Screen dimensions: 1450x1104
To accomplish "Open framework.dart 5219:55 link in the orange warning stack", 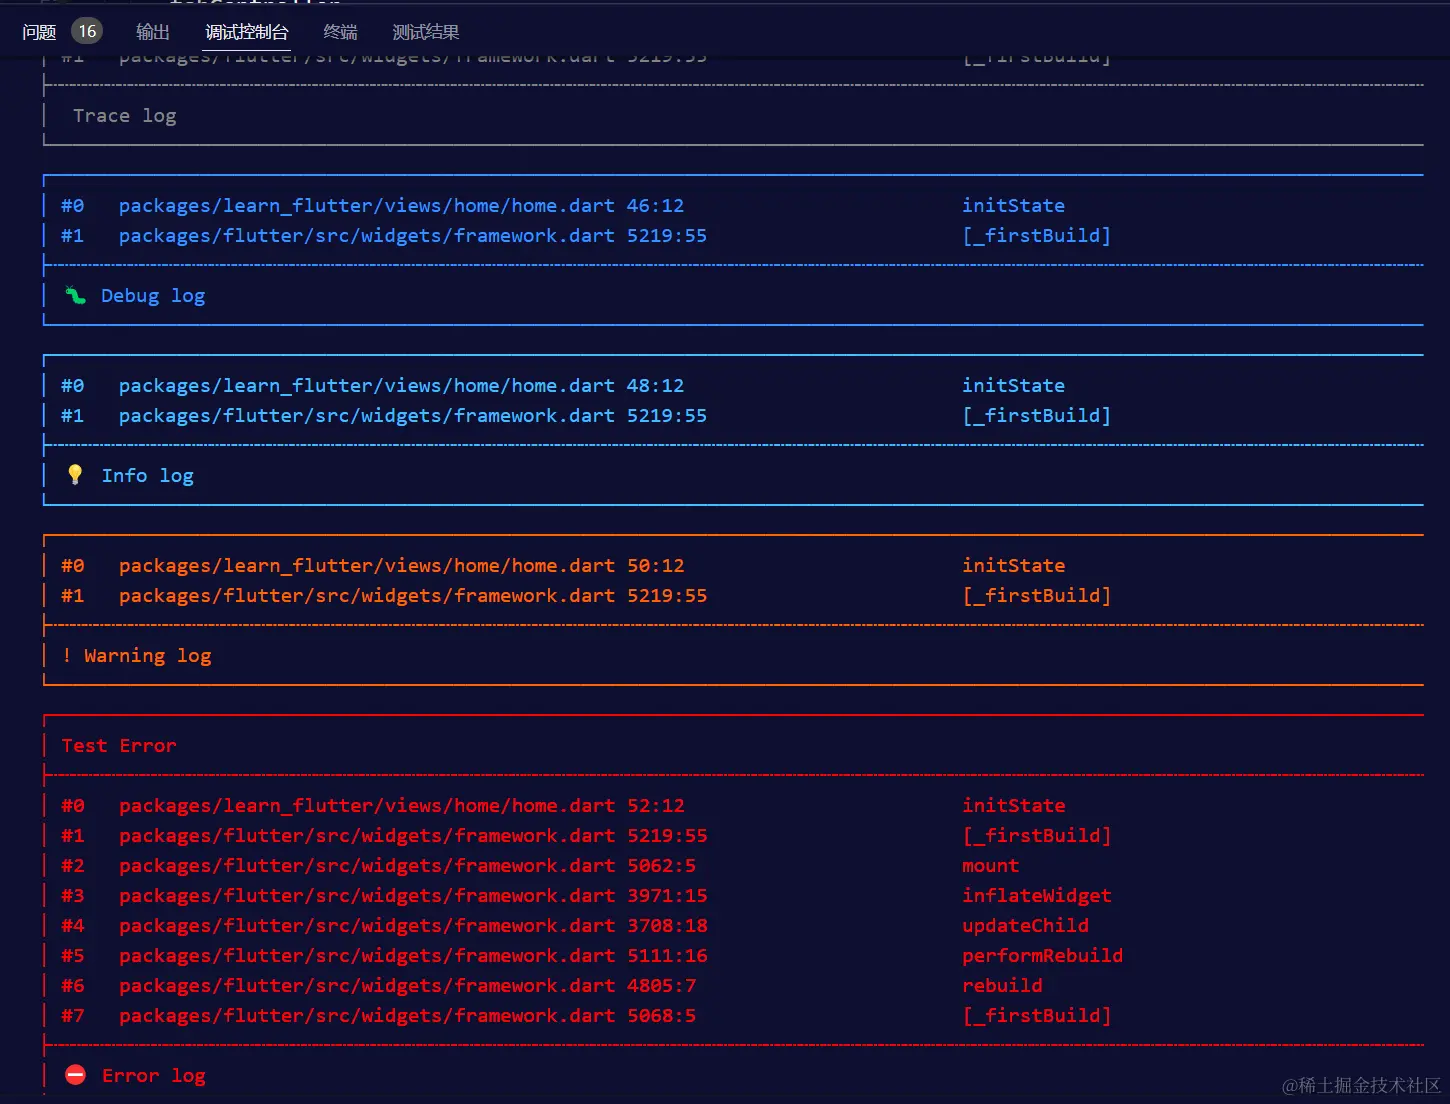I will (x=413, y=595).
